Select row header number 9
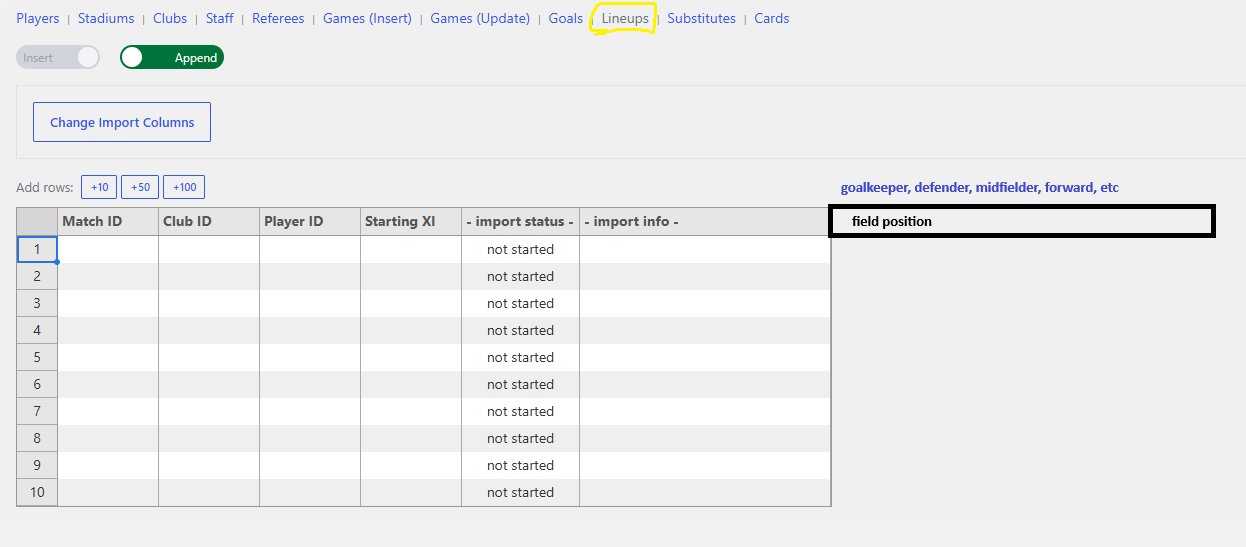 (37, 465)
